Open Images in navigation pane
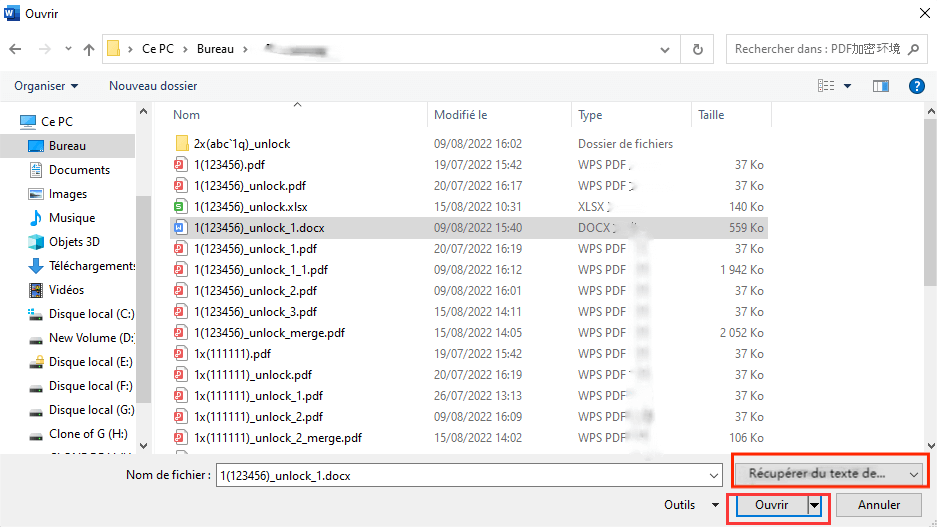 coord(68,194)
